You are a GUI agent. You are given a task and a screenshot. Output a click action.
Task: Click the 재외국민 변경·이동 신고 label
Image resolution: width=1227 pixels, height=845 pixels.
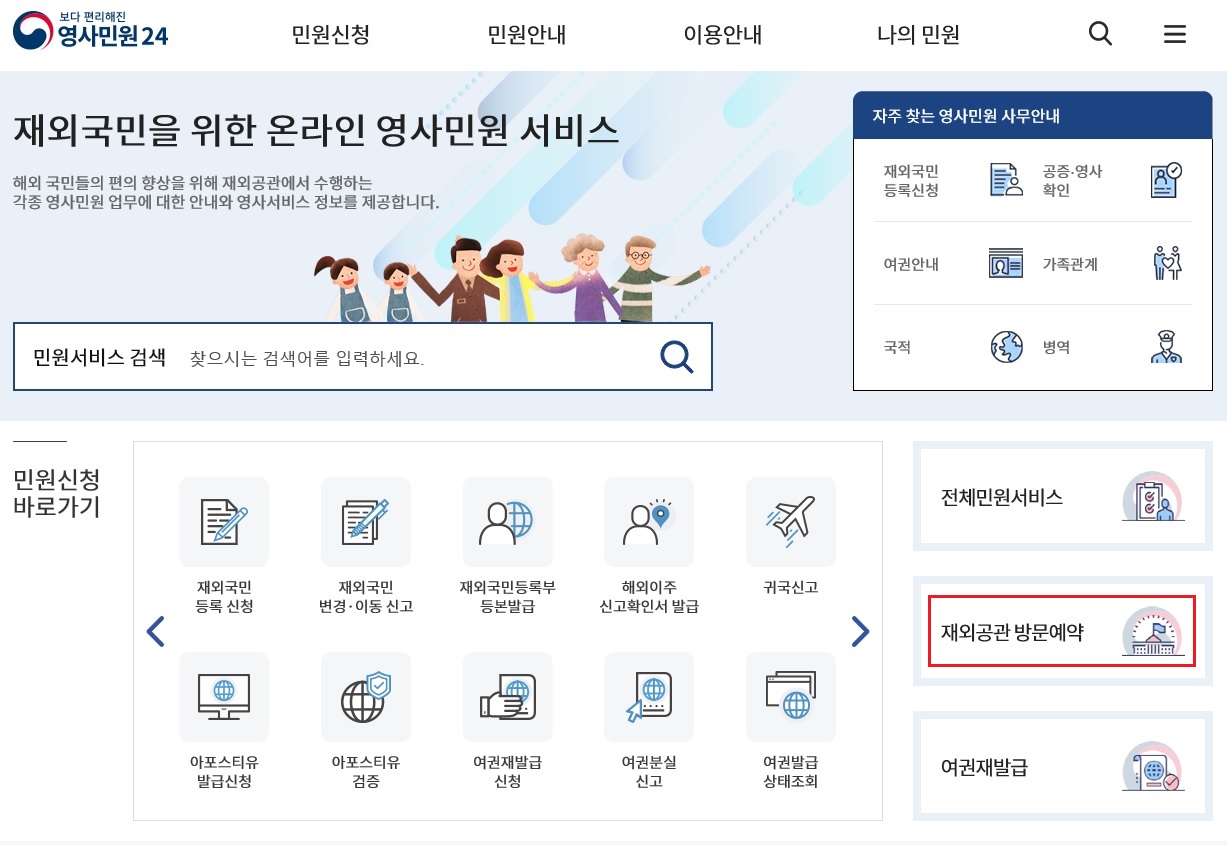[x=365, y=597]
